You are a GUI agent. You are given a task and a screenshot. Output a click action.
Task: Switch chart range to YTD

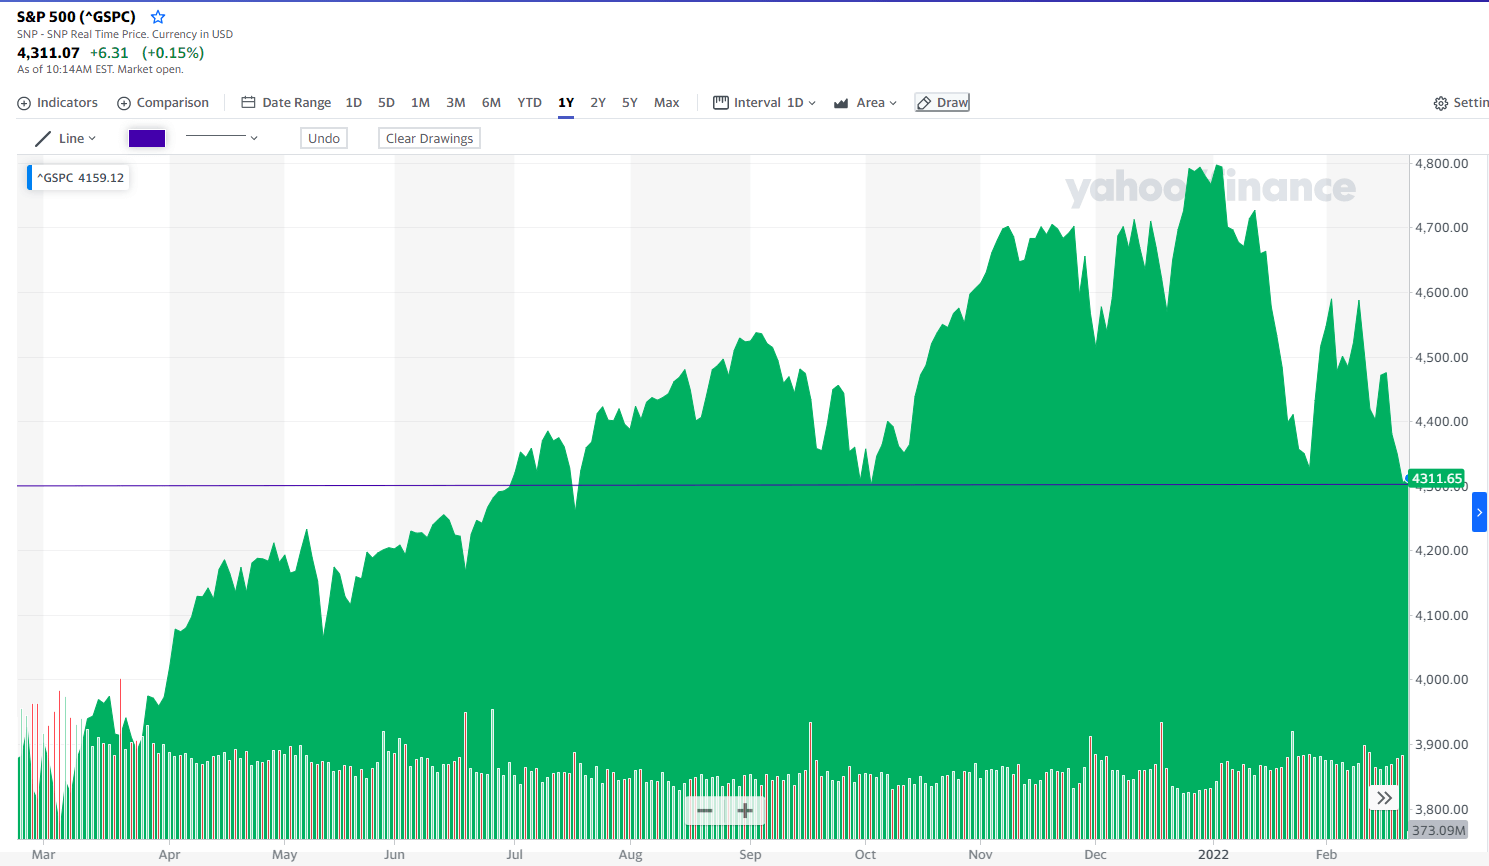point(529,102)
